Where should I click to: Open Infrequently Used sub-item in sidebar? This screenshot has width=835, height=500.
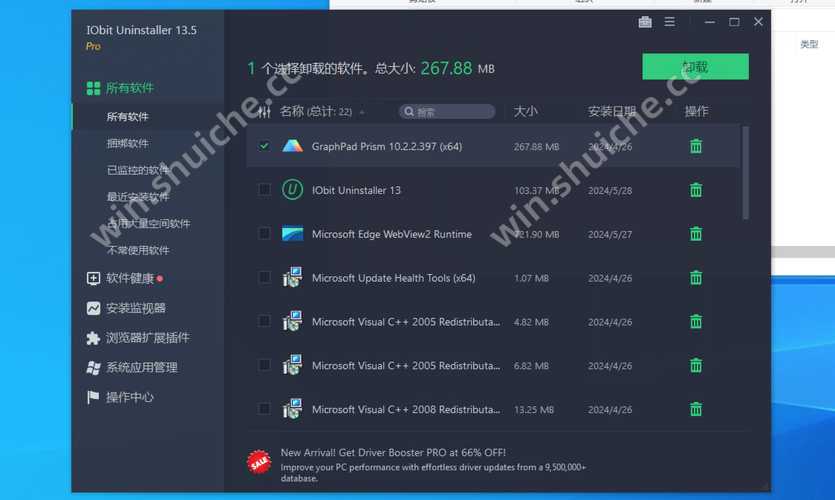(138, 250)
